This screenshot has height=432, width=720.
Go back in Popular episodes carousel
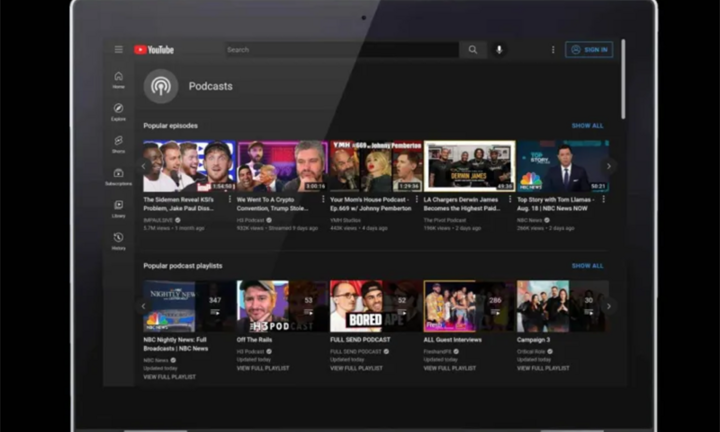[143, 166]
